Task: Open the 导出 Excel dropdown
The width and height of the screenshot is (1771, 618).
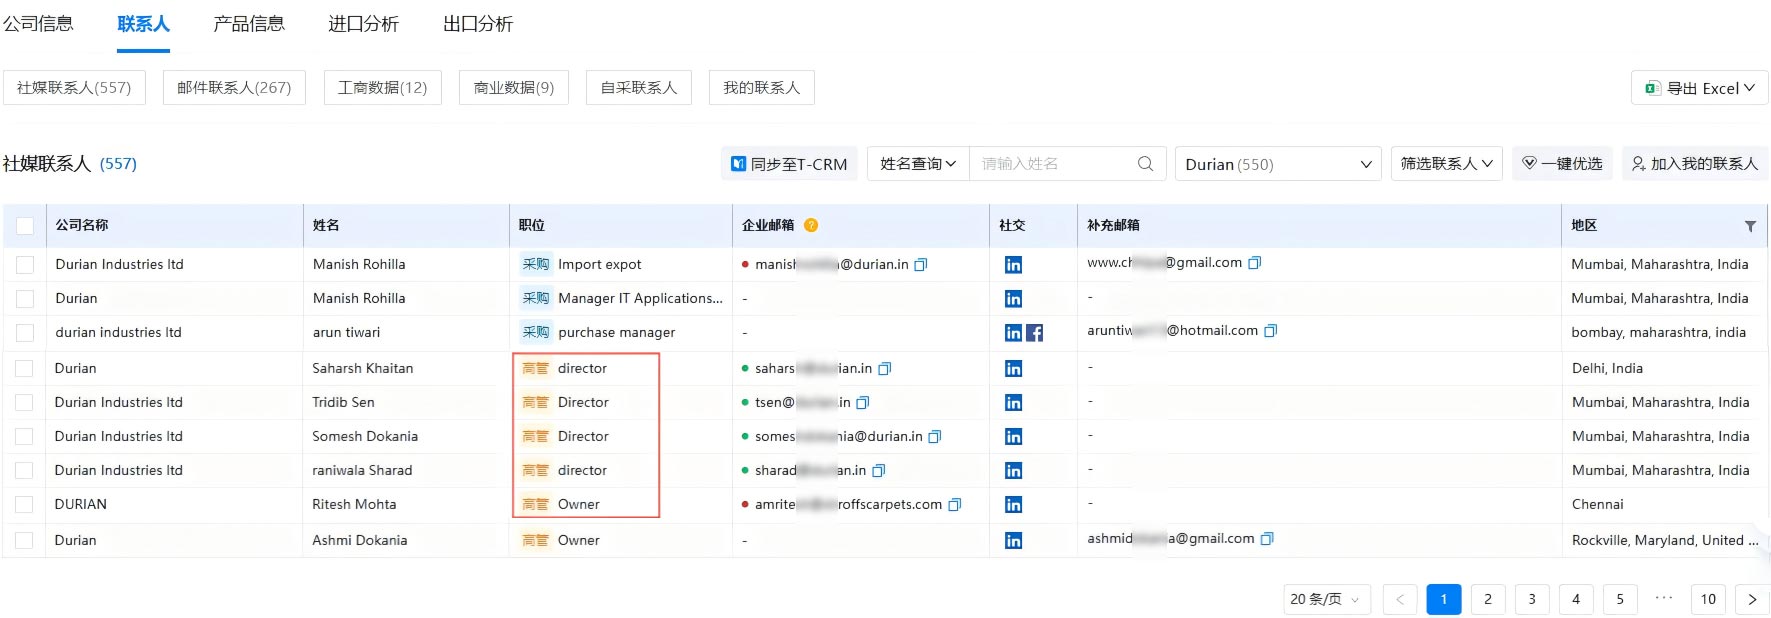Action: tap(1699, 88)
